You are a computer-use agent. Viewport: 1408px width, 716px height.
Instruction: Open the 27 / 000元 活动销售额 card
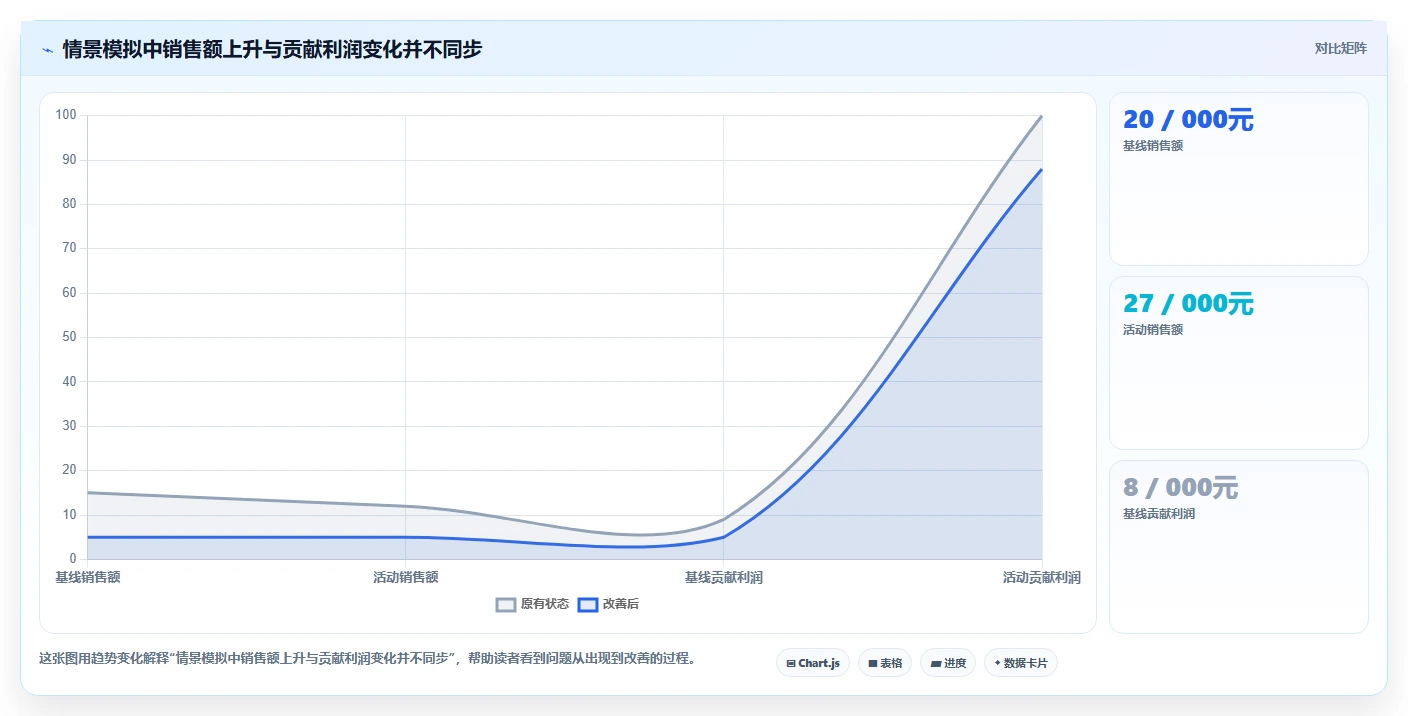(x=1238, y=363)
